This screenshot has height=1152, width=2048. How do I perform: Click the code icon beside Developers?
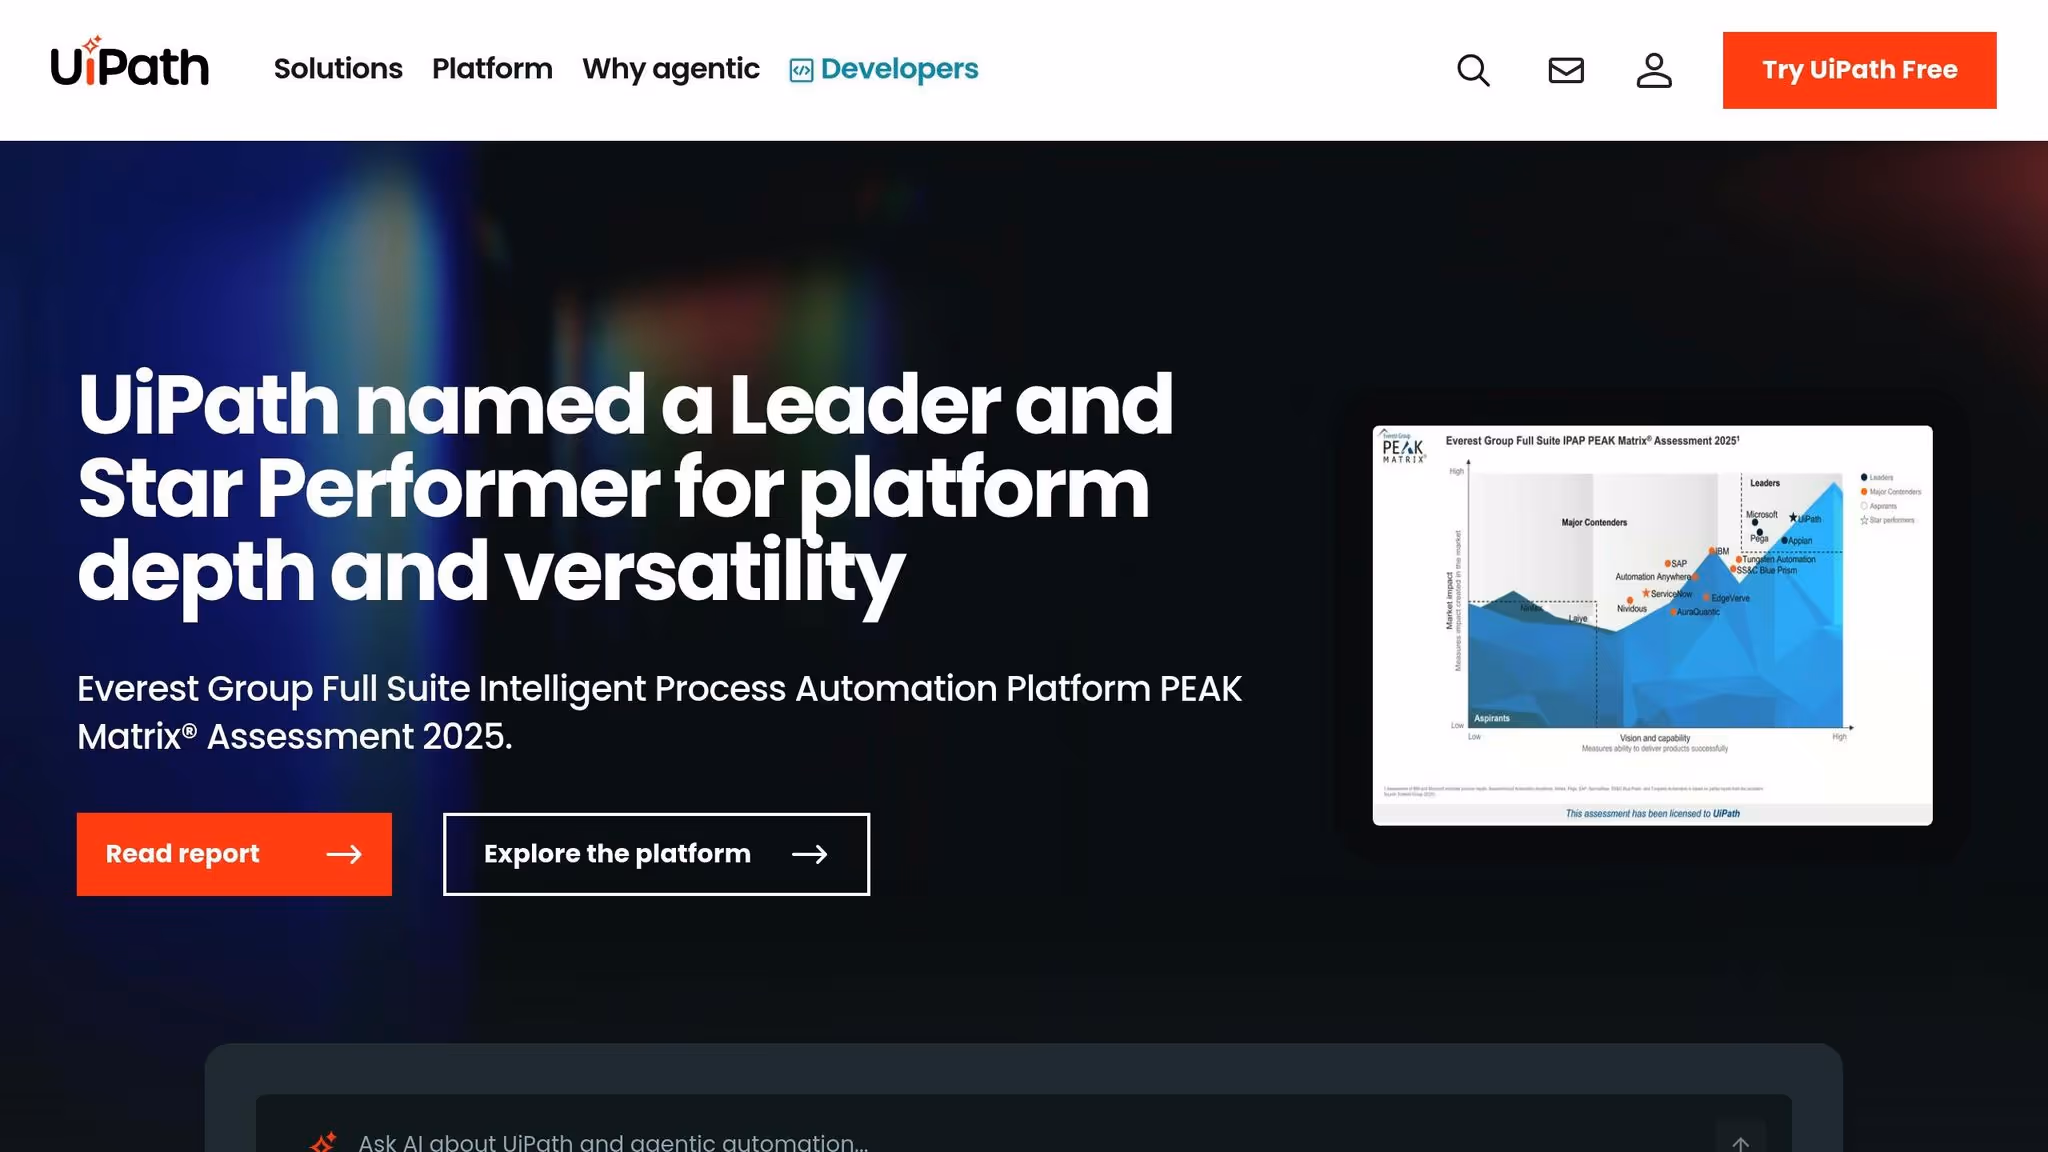799,69
